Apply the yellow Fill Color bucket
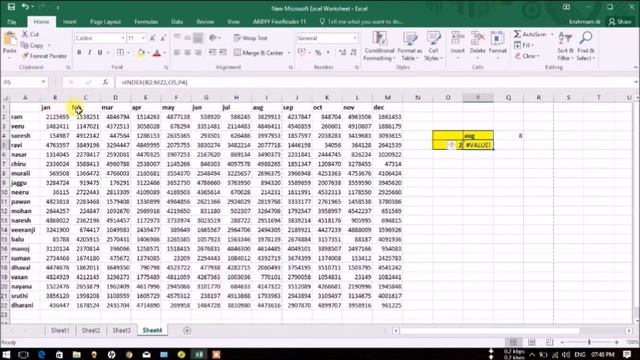This screenshot has height=360, width=640. (141, 53)
